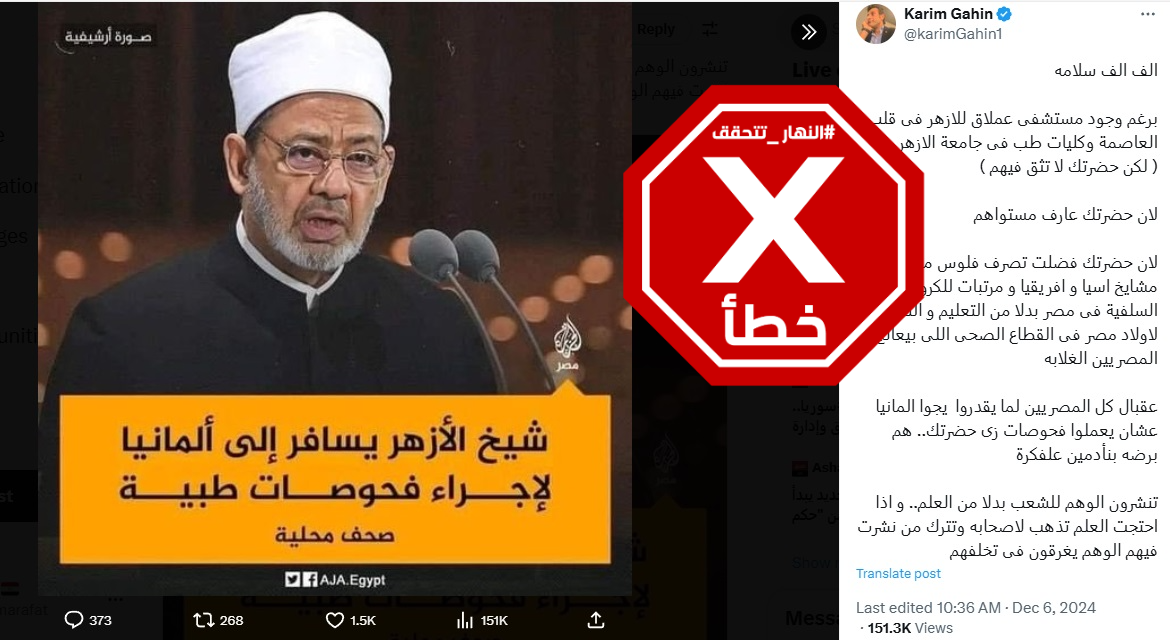Click the verified badge next to Karim Gahin
Screen dimensions: 1170x640
[x=1004, y=14]
